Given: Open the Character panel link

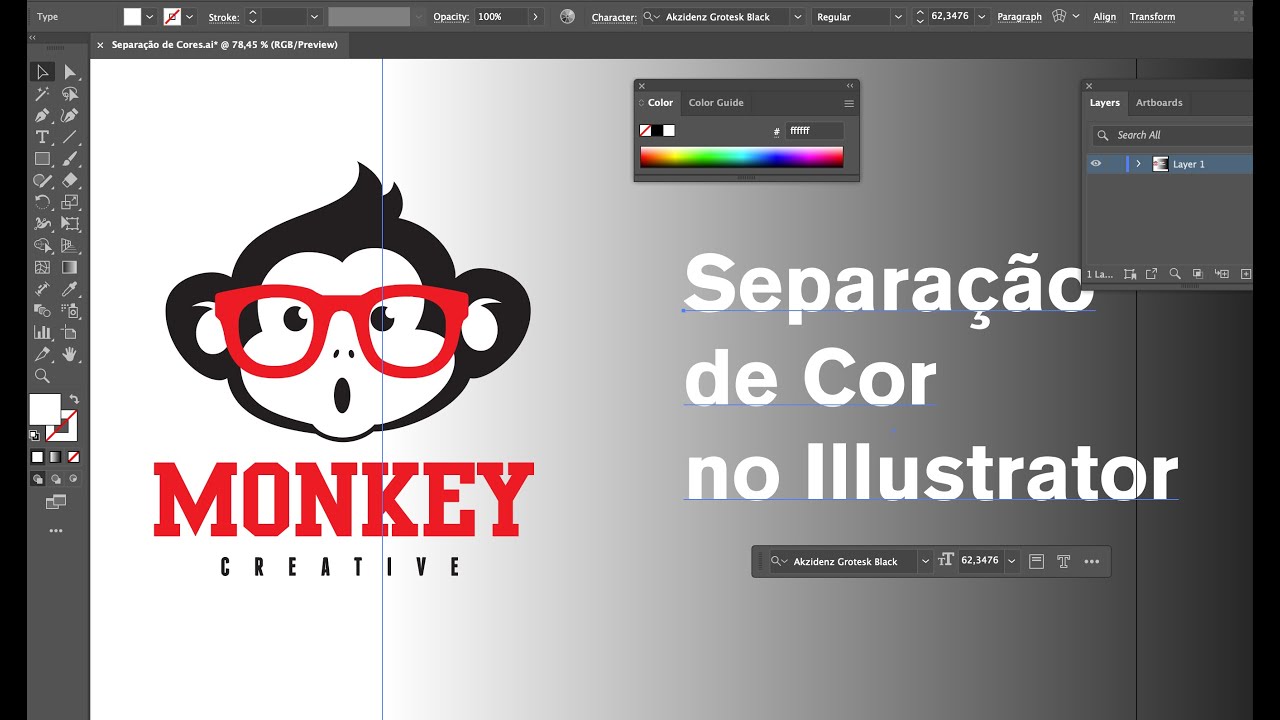Looking at the screenshot, I should tap(614, 17).
